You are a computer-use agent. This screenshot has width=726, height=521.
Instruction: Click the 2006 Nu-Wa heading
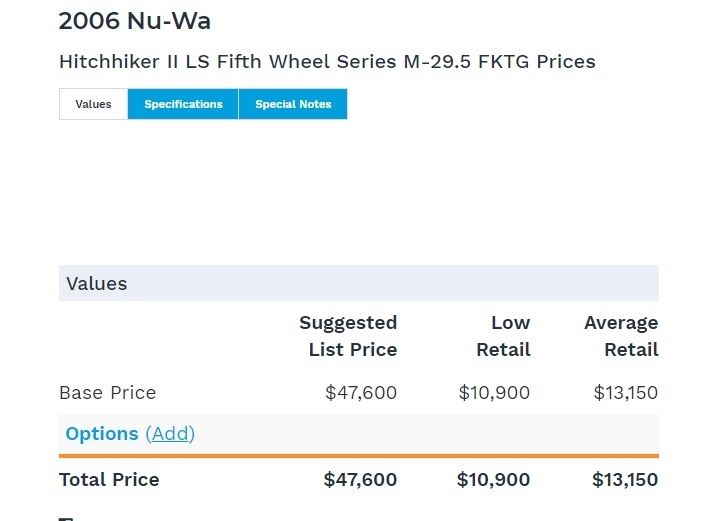pyautogui.click(x=135, y=21)
